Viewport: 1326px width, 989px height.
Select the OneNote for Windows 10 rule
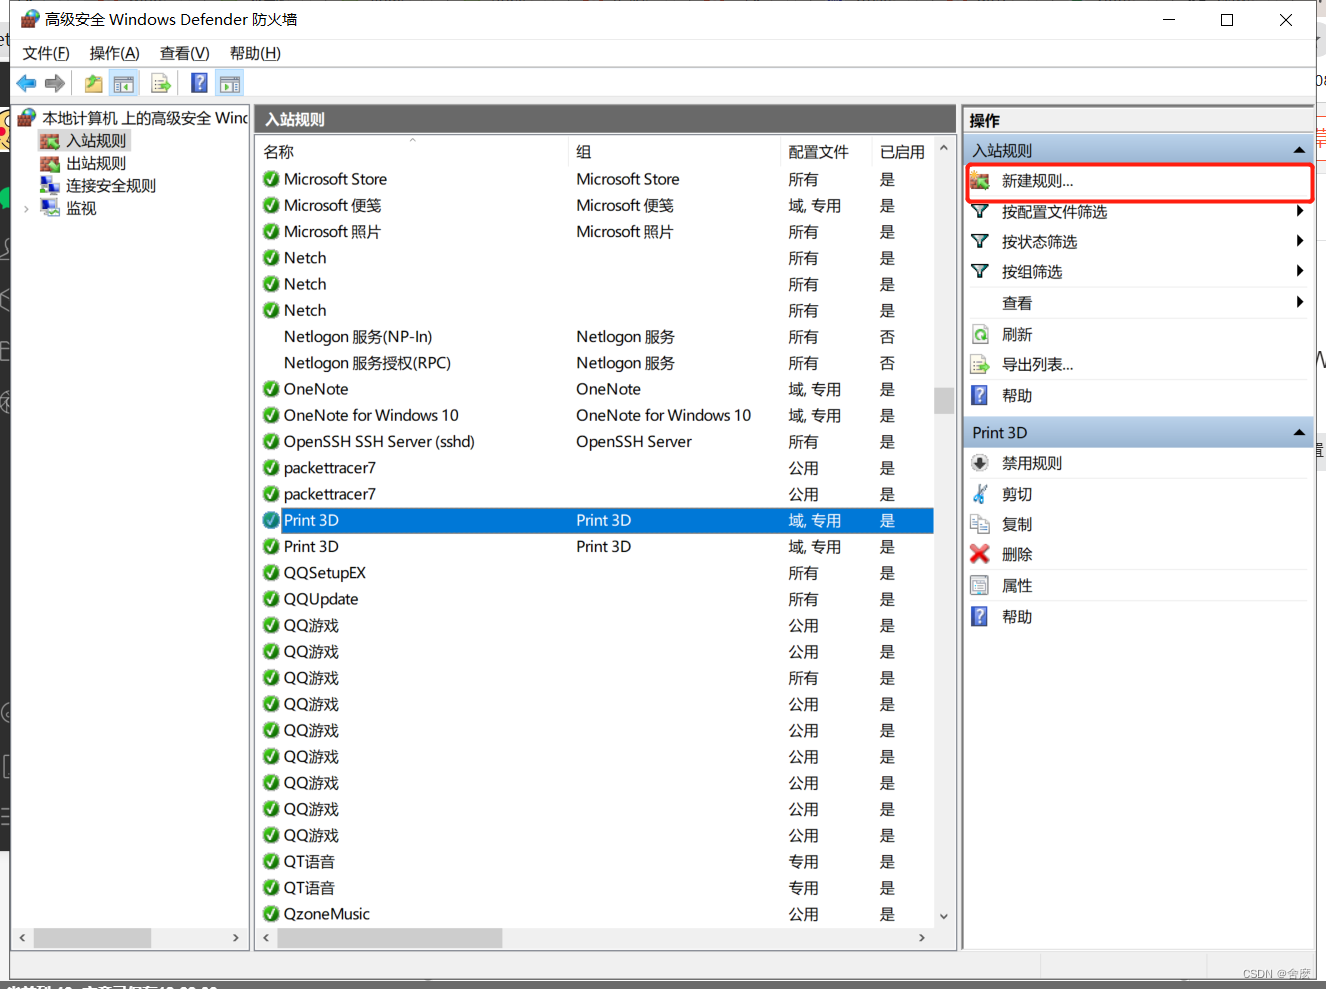[x=595, y=415]
